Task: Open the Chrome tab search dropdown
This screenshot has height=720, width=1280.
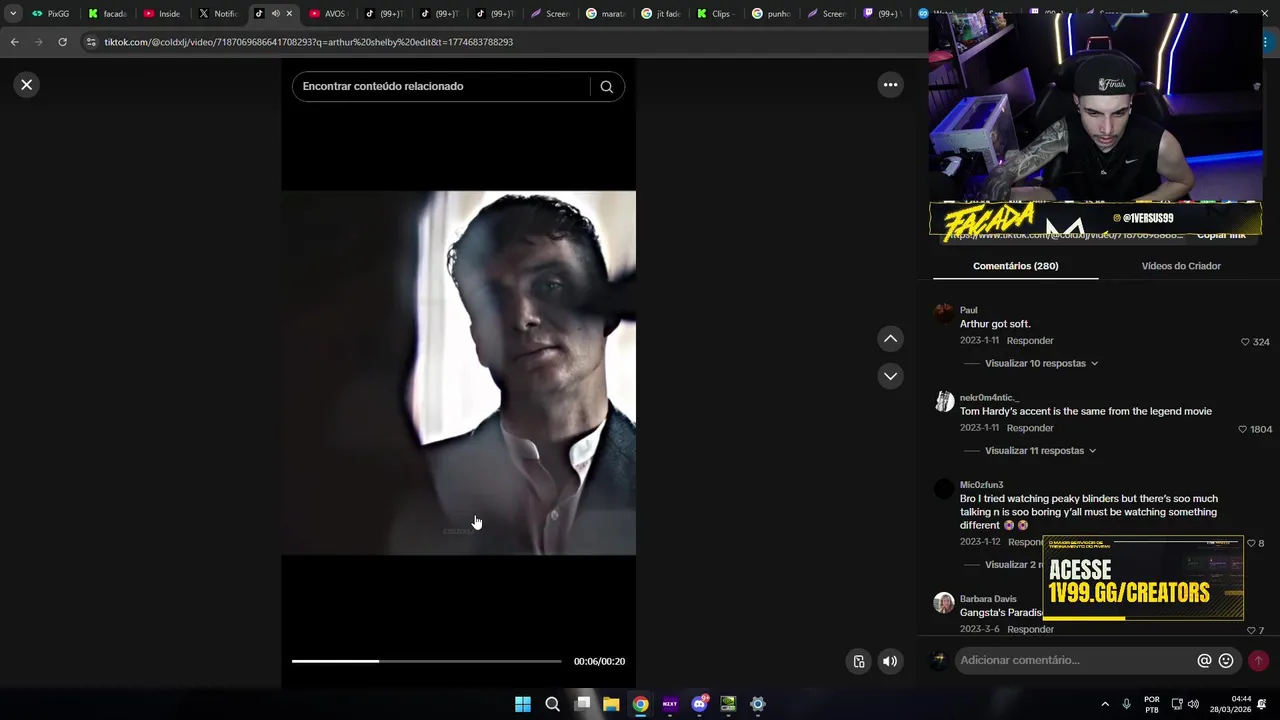Action: (x=13, y=14)
